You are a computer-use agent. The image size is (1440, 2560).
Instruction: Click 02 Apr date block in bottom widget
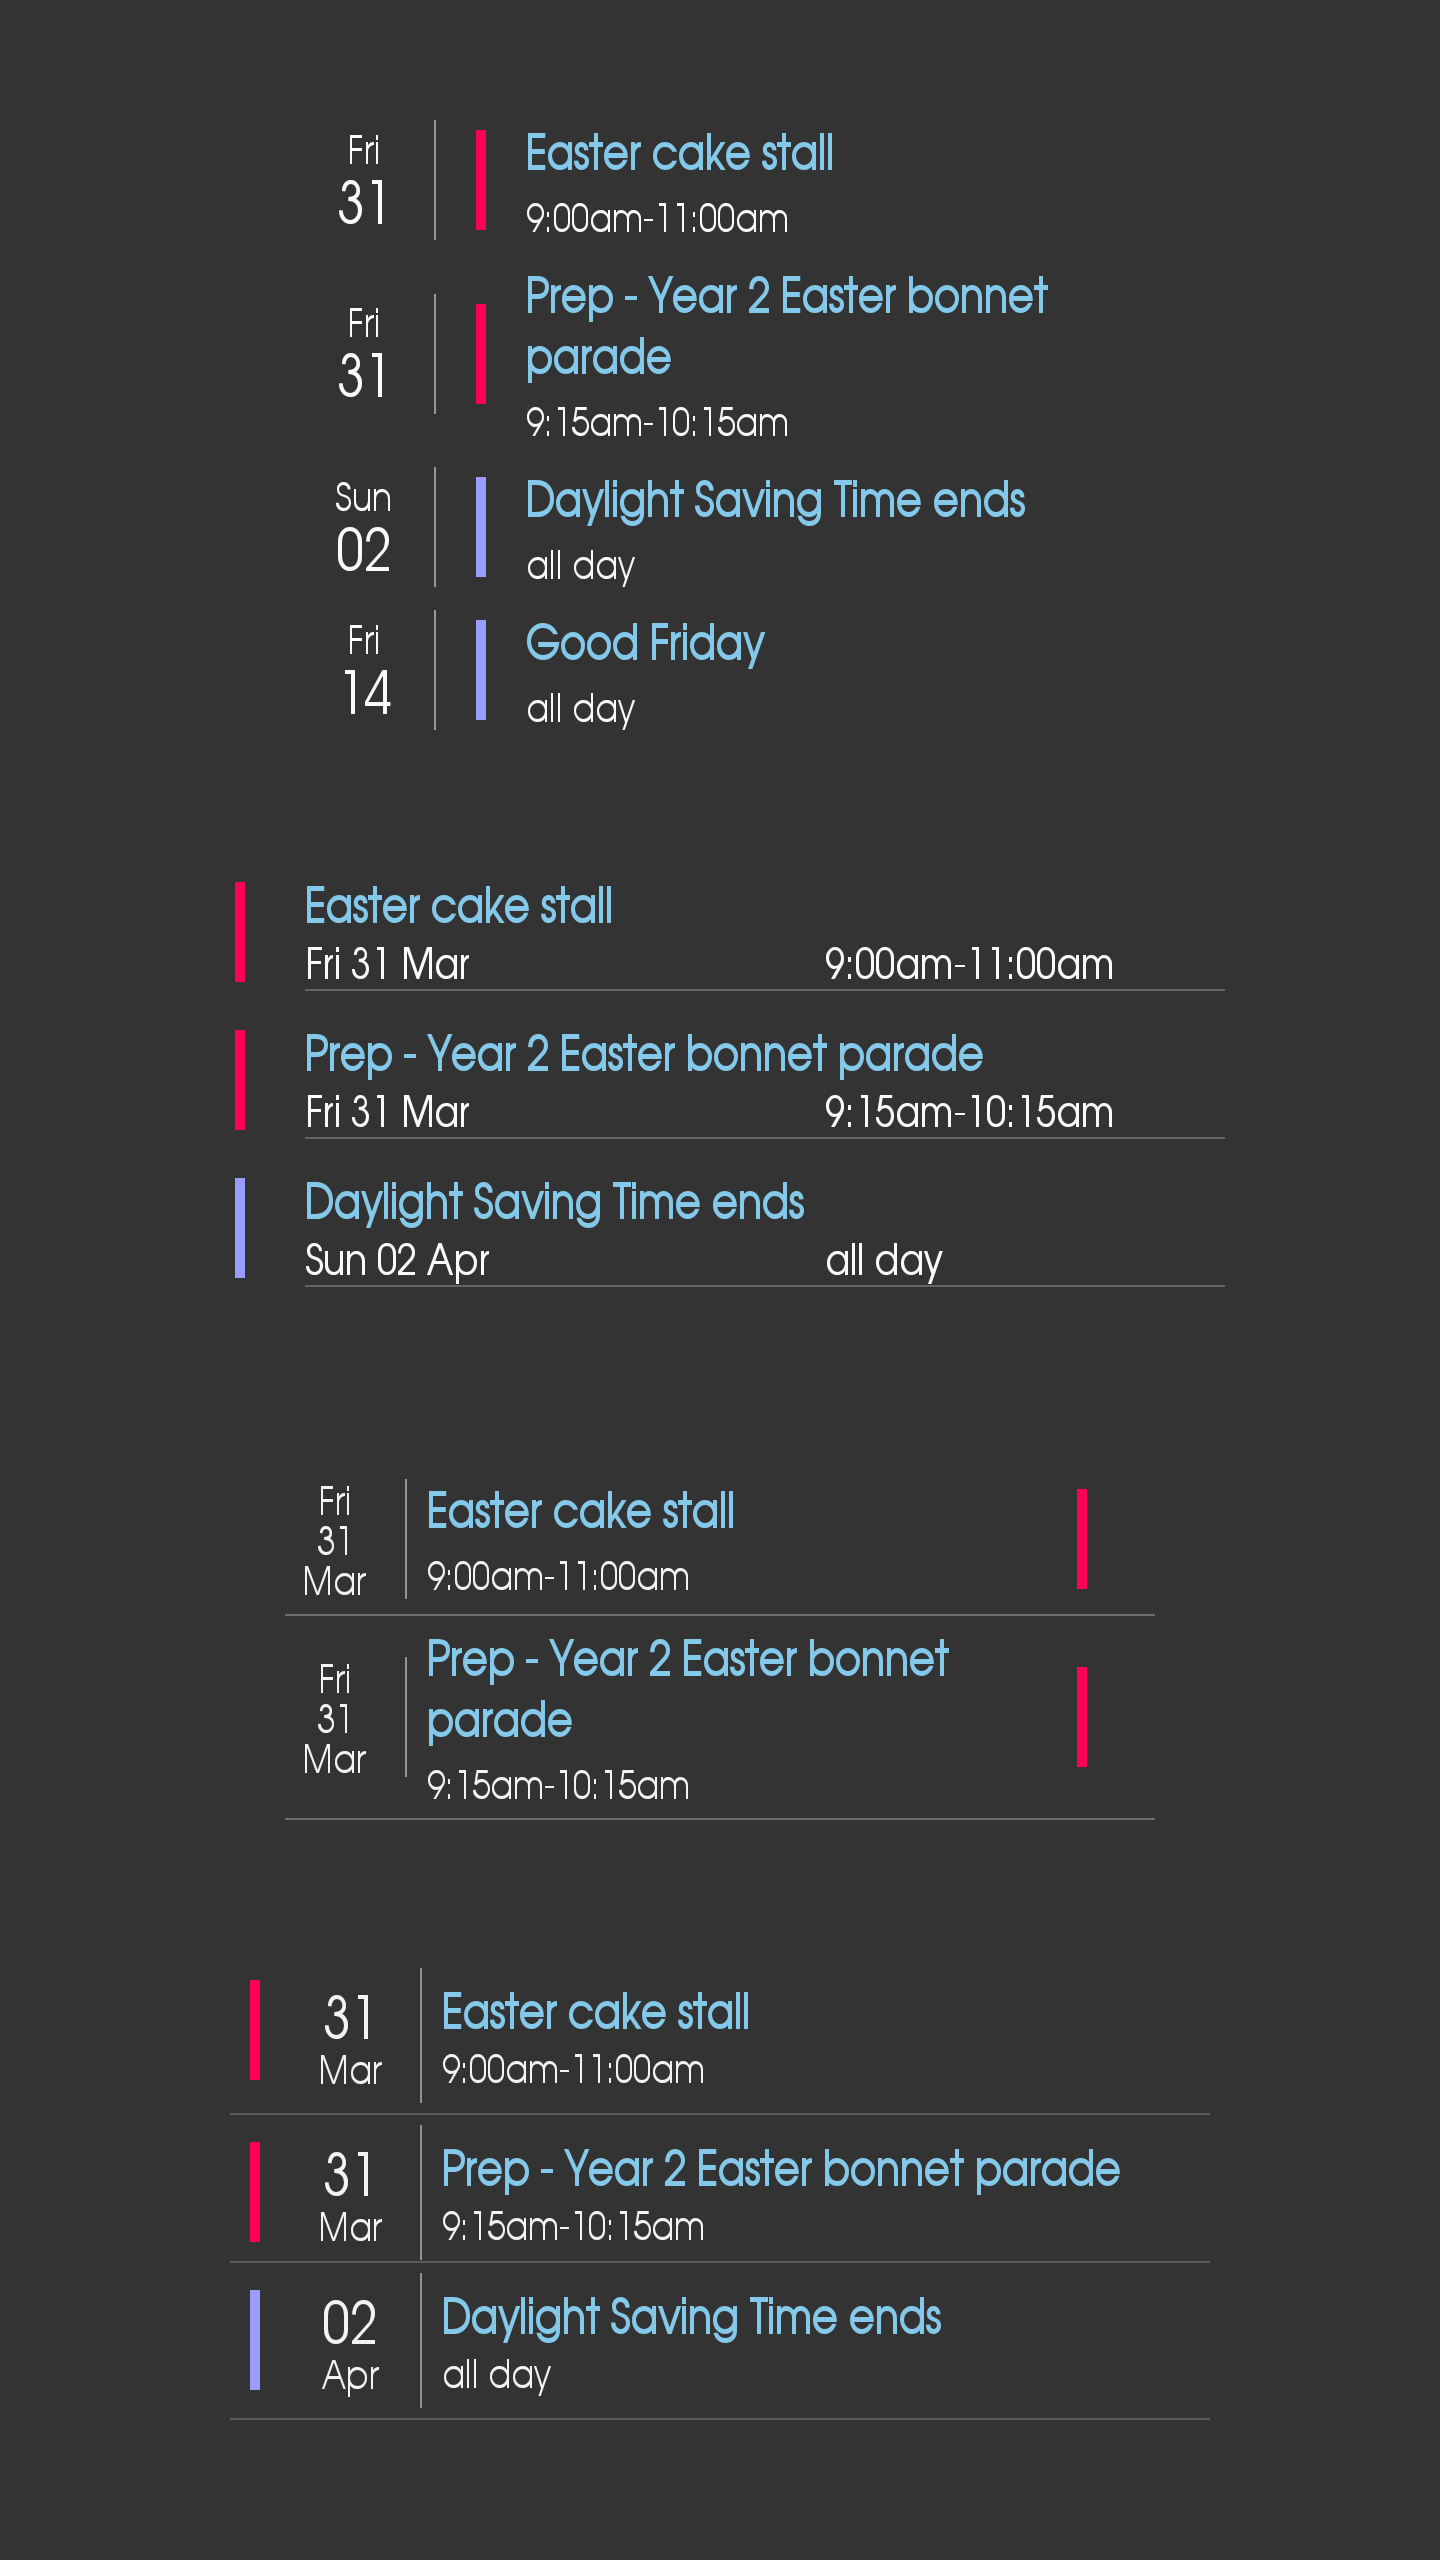pos(350,2342)
